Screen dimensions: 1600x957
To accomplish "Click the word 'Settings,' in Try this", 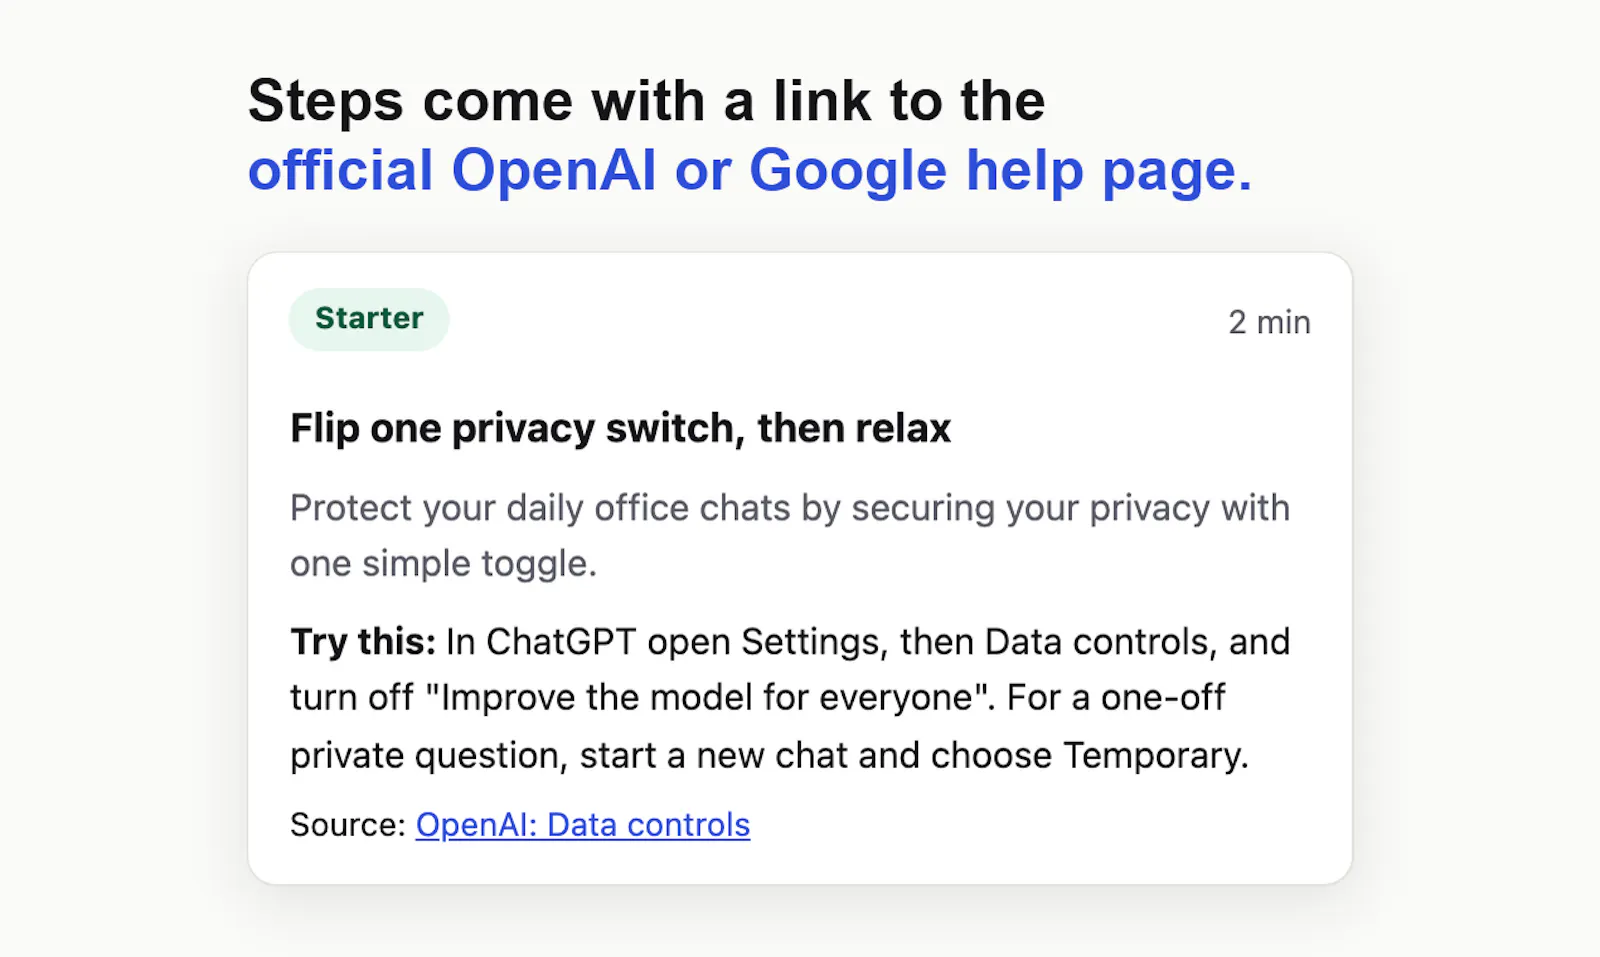I will [x=815, y=642].
